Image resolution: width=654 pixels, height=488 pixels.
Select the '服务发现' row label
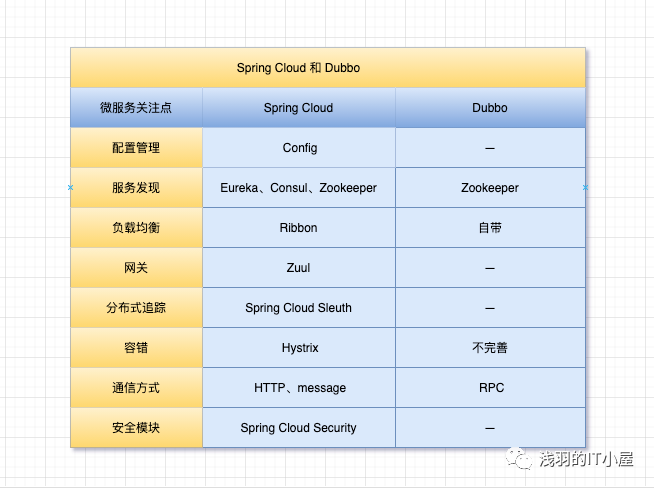(136, 188)
